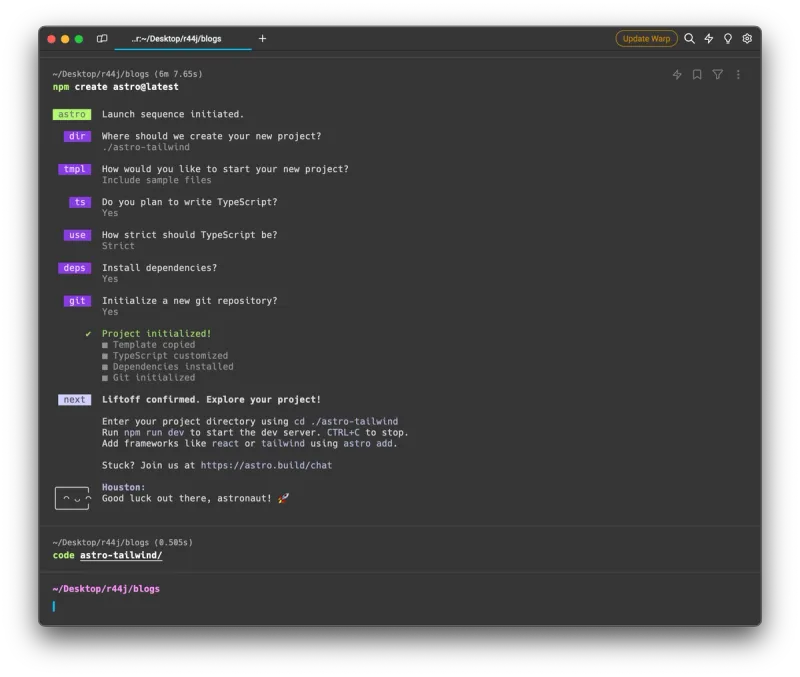
Task: Open the https://astro.build/chat link
Action: pos(266,465)
